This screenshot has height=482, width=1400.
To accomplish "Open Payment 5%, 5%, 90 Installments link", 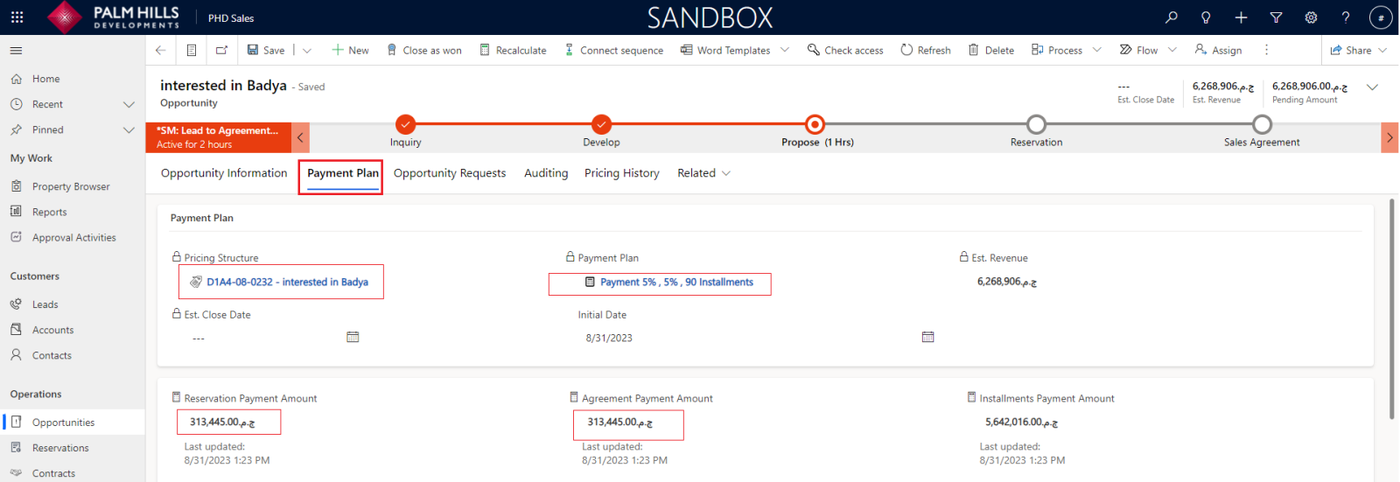I will [x=677, y=282].
